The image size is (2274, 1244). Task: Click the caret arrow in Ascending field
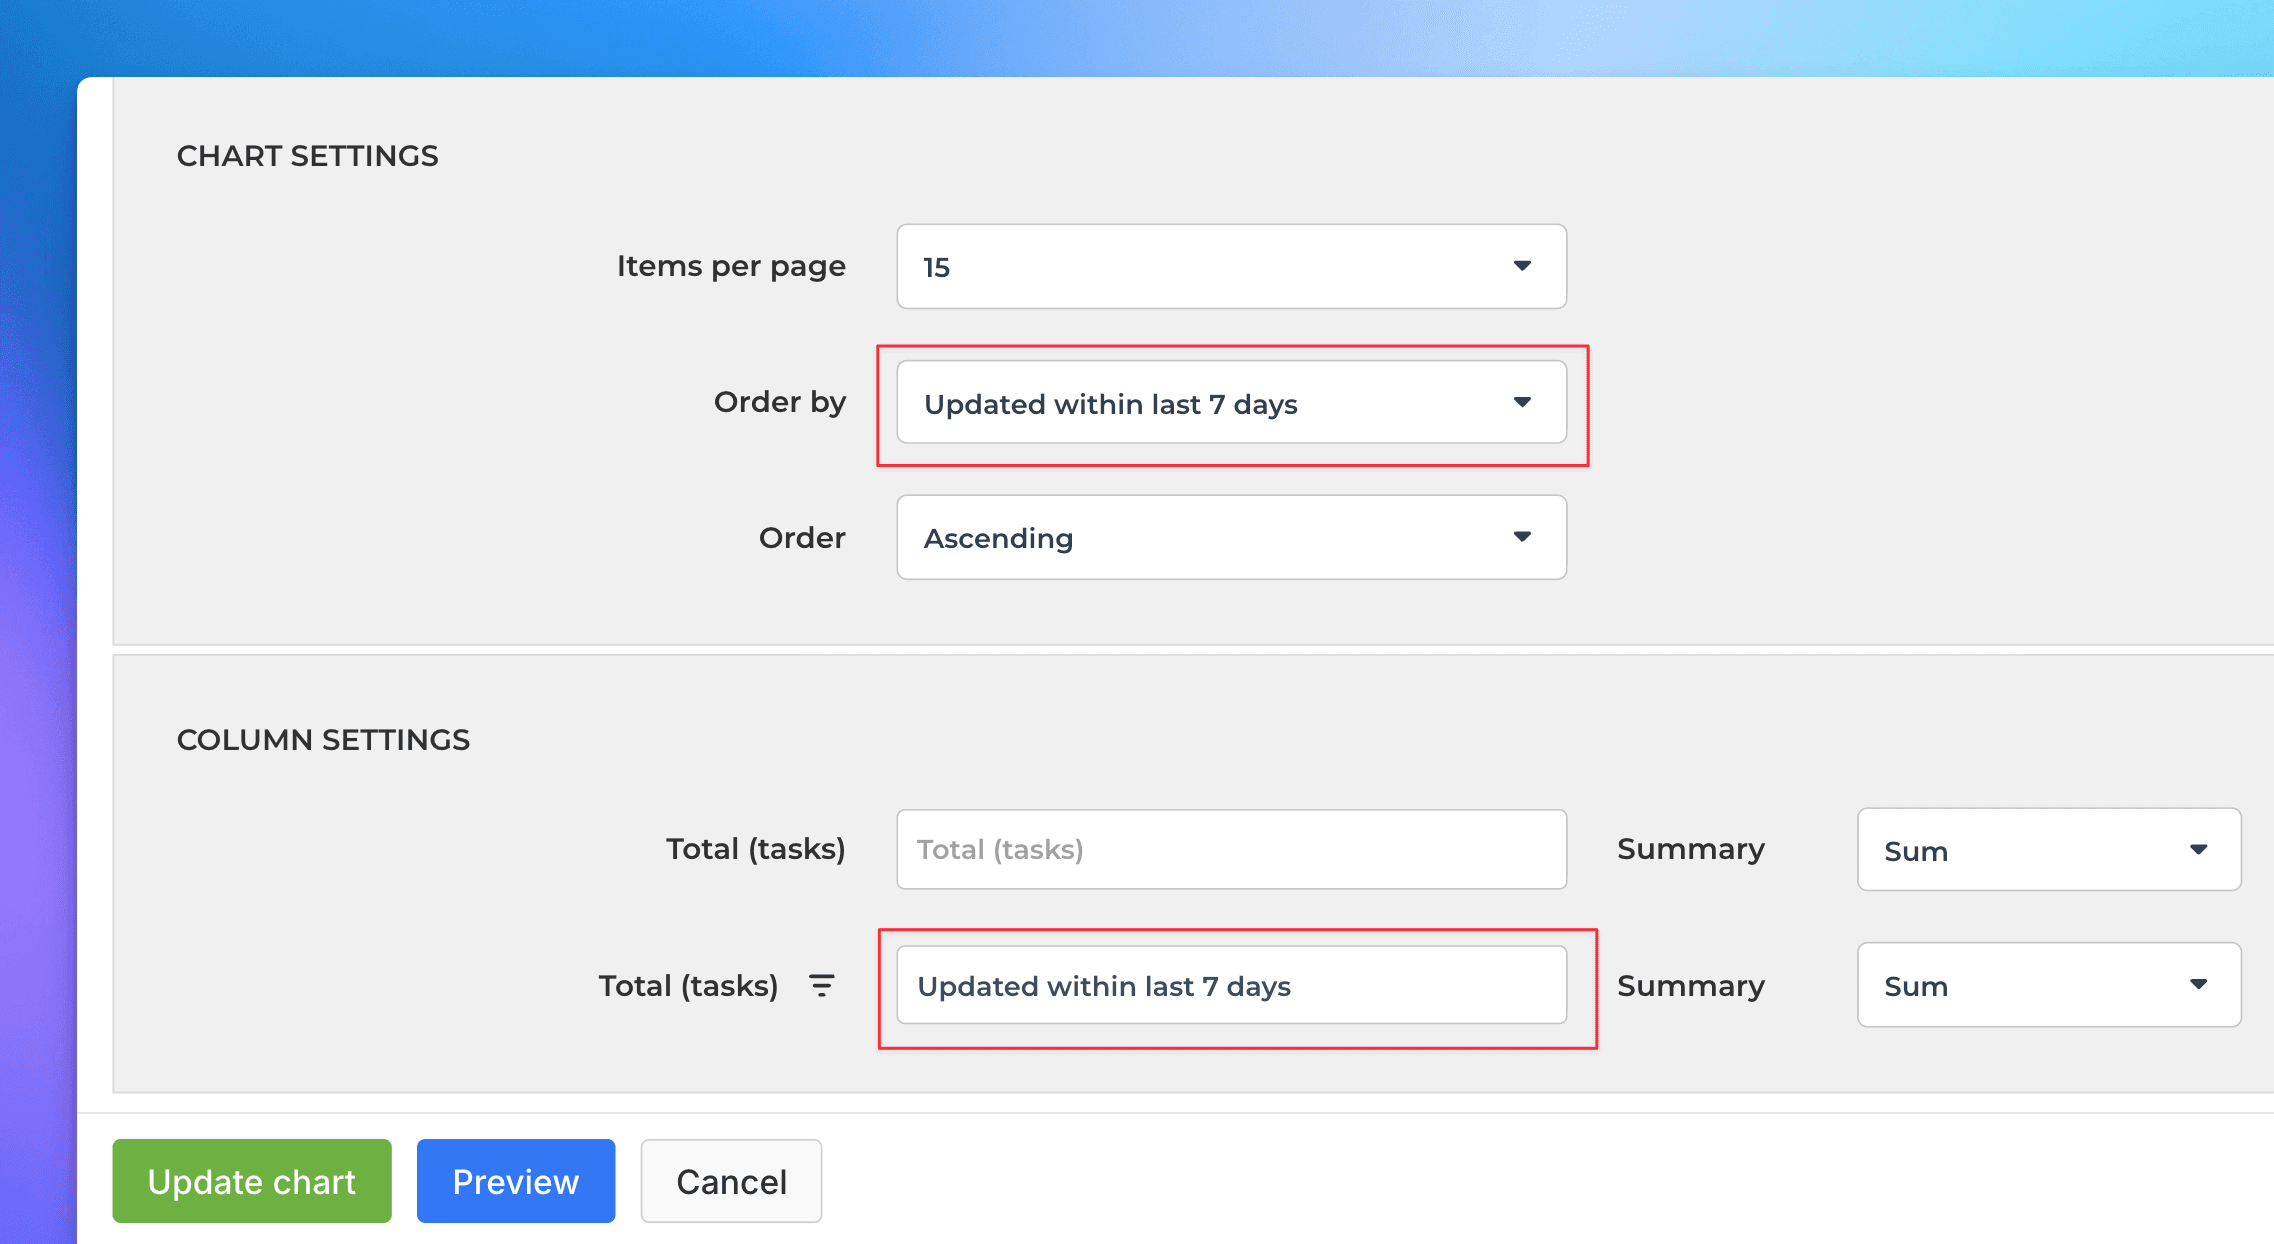[1521, 537]
